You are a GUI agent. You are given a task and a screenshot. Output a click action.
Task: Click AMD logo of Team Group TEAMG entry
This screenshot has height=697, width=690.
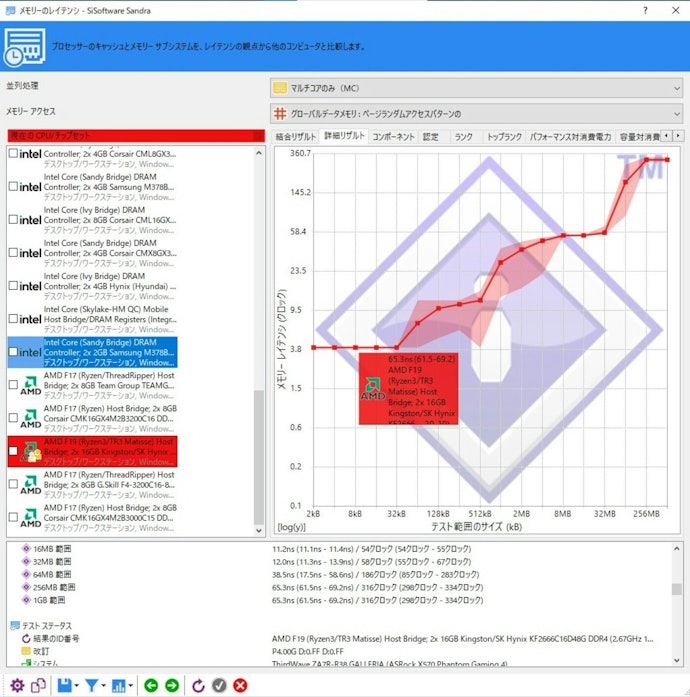coord(31,385)
